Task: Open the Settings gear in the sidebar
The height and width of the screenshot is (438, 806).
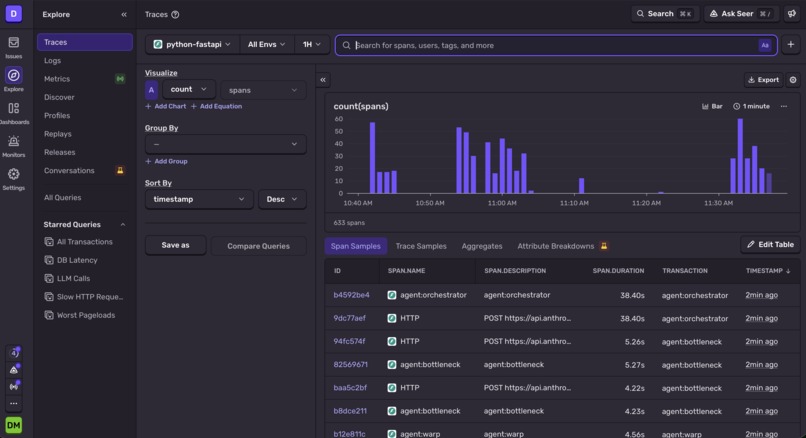Action: (x=14, y=174)
